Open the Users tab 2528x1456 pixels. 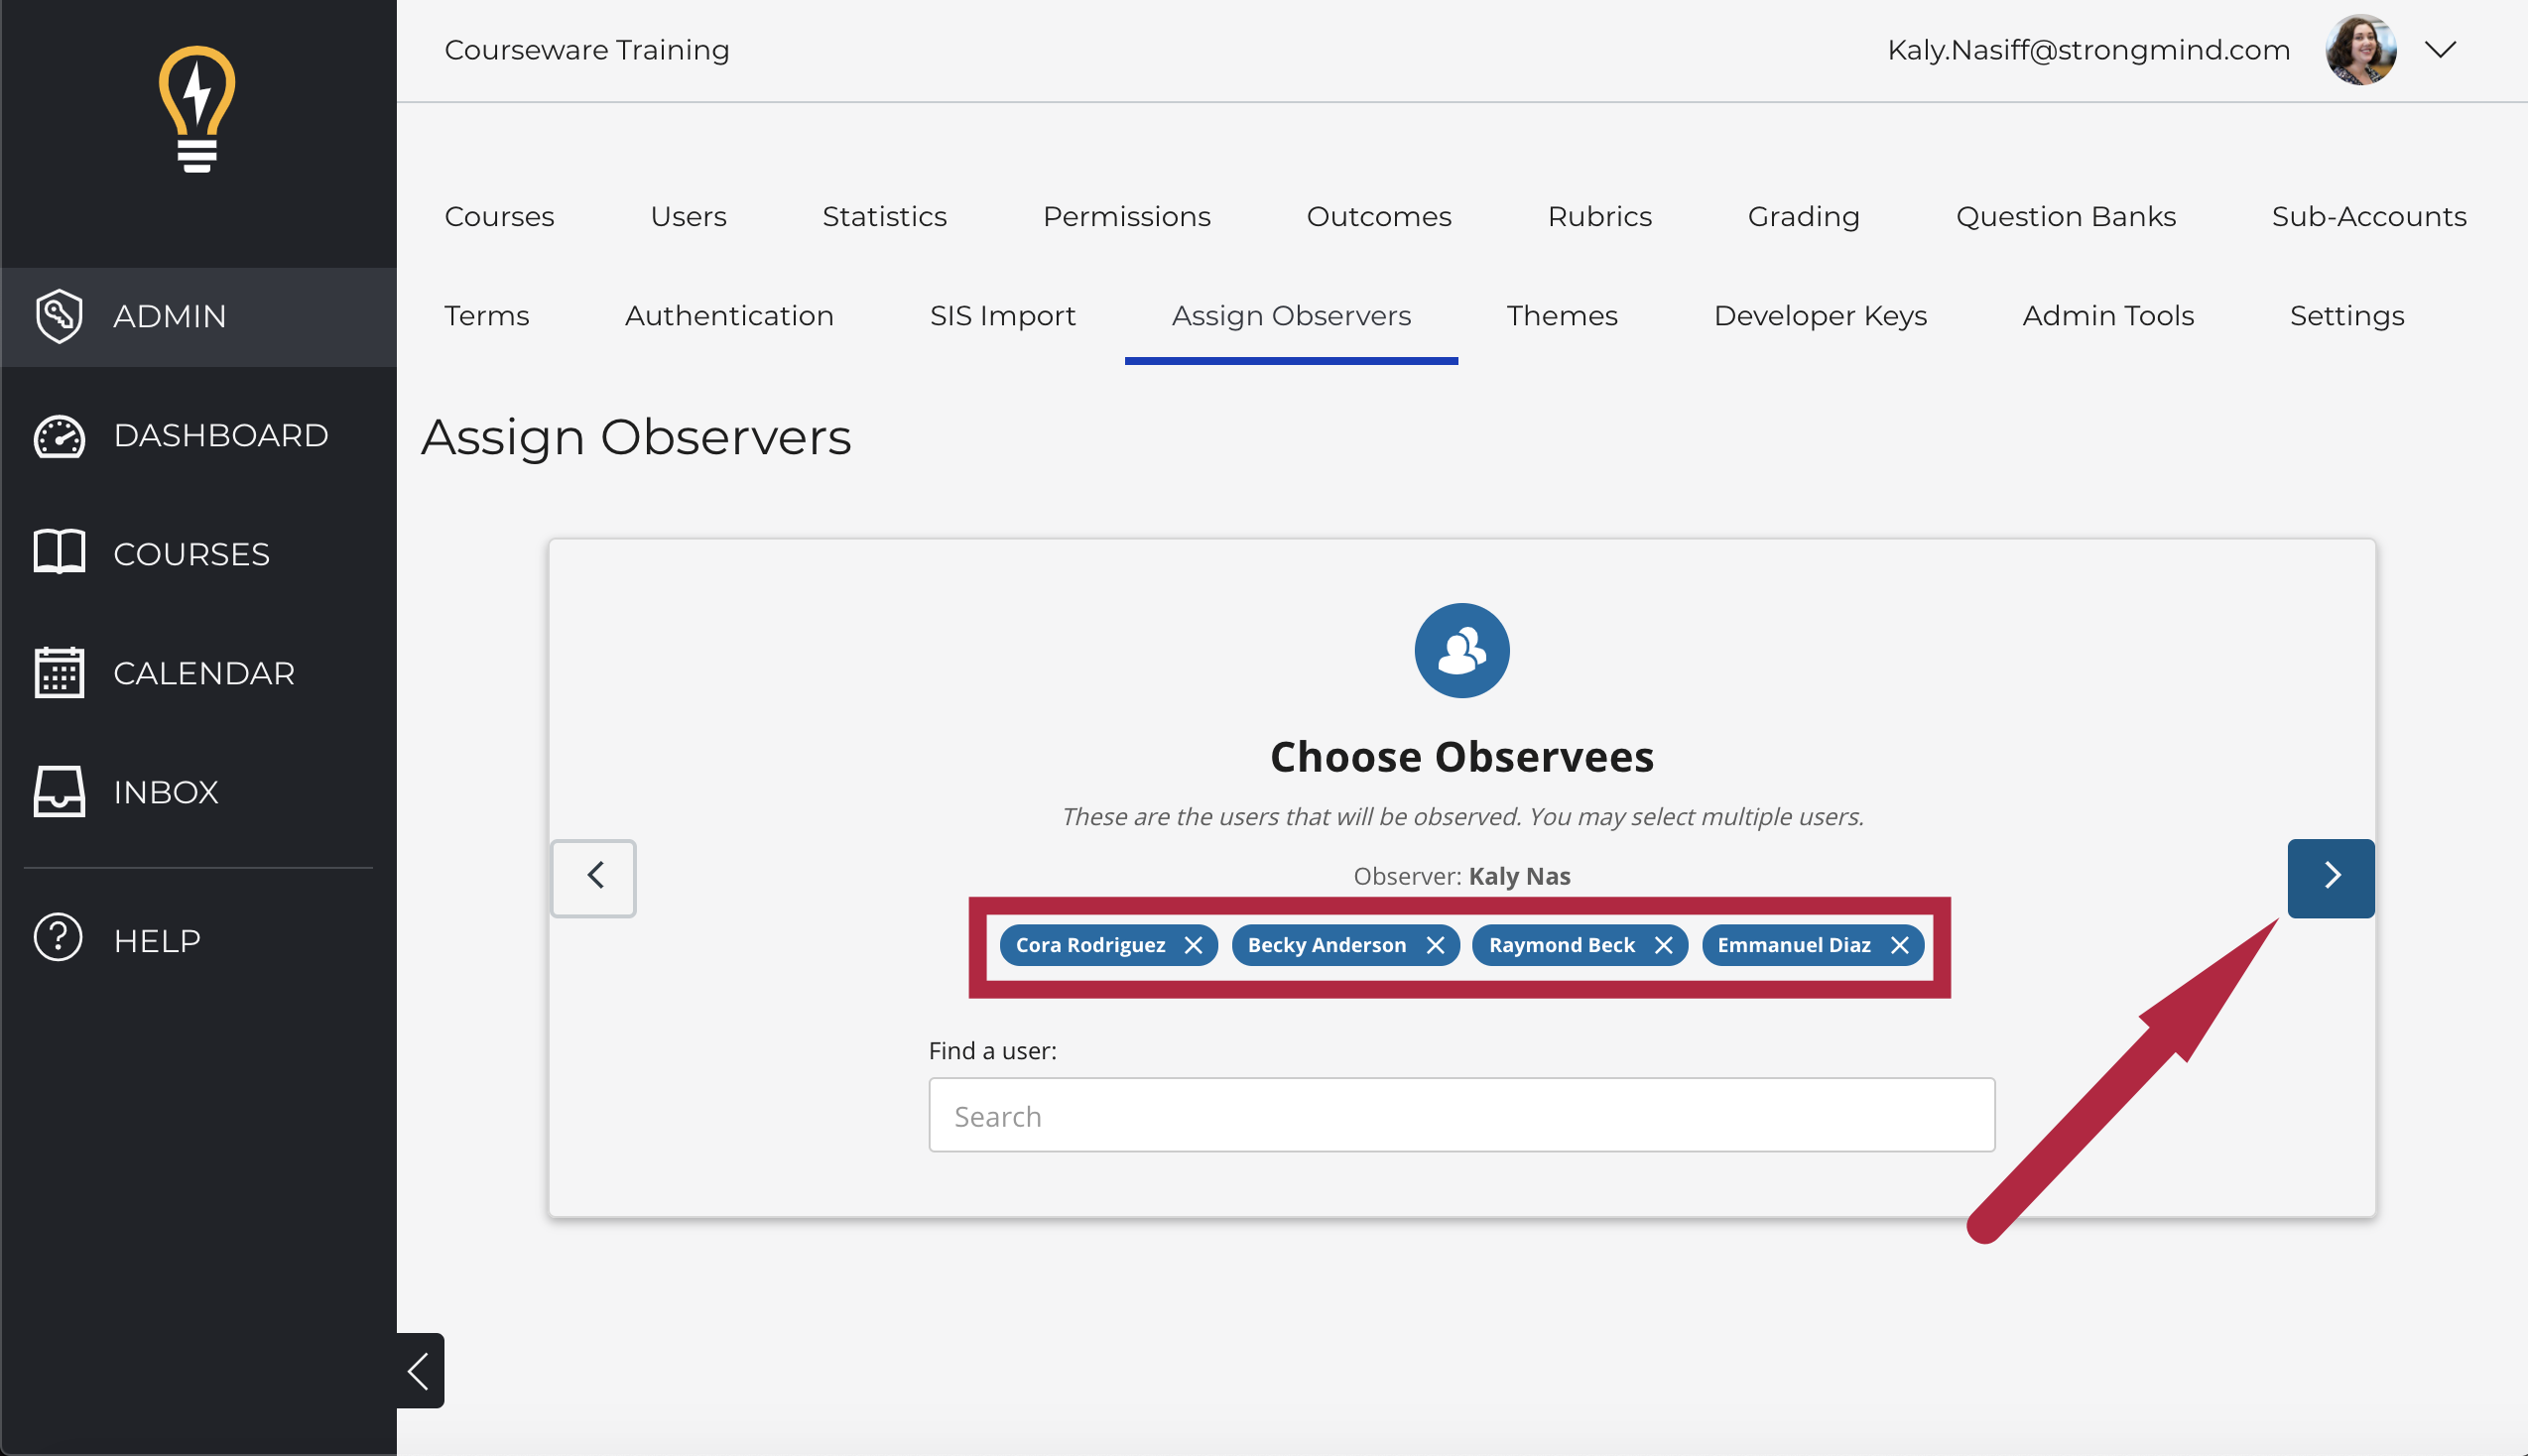pos(688,216)
